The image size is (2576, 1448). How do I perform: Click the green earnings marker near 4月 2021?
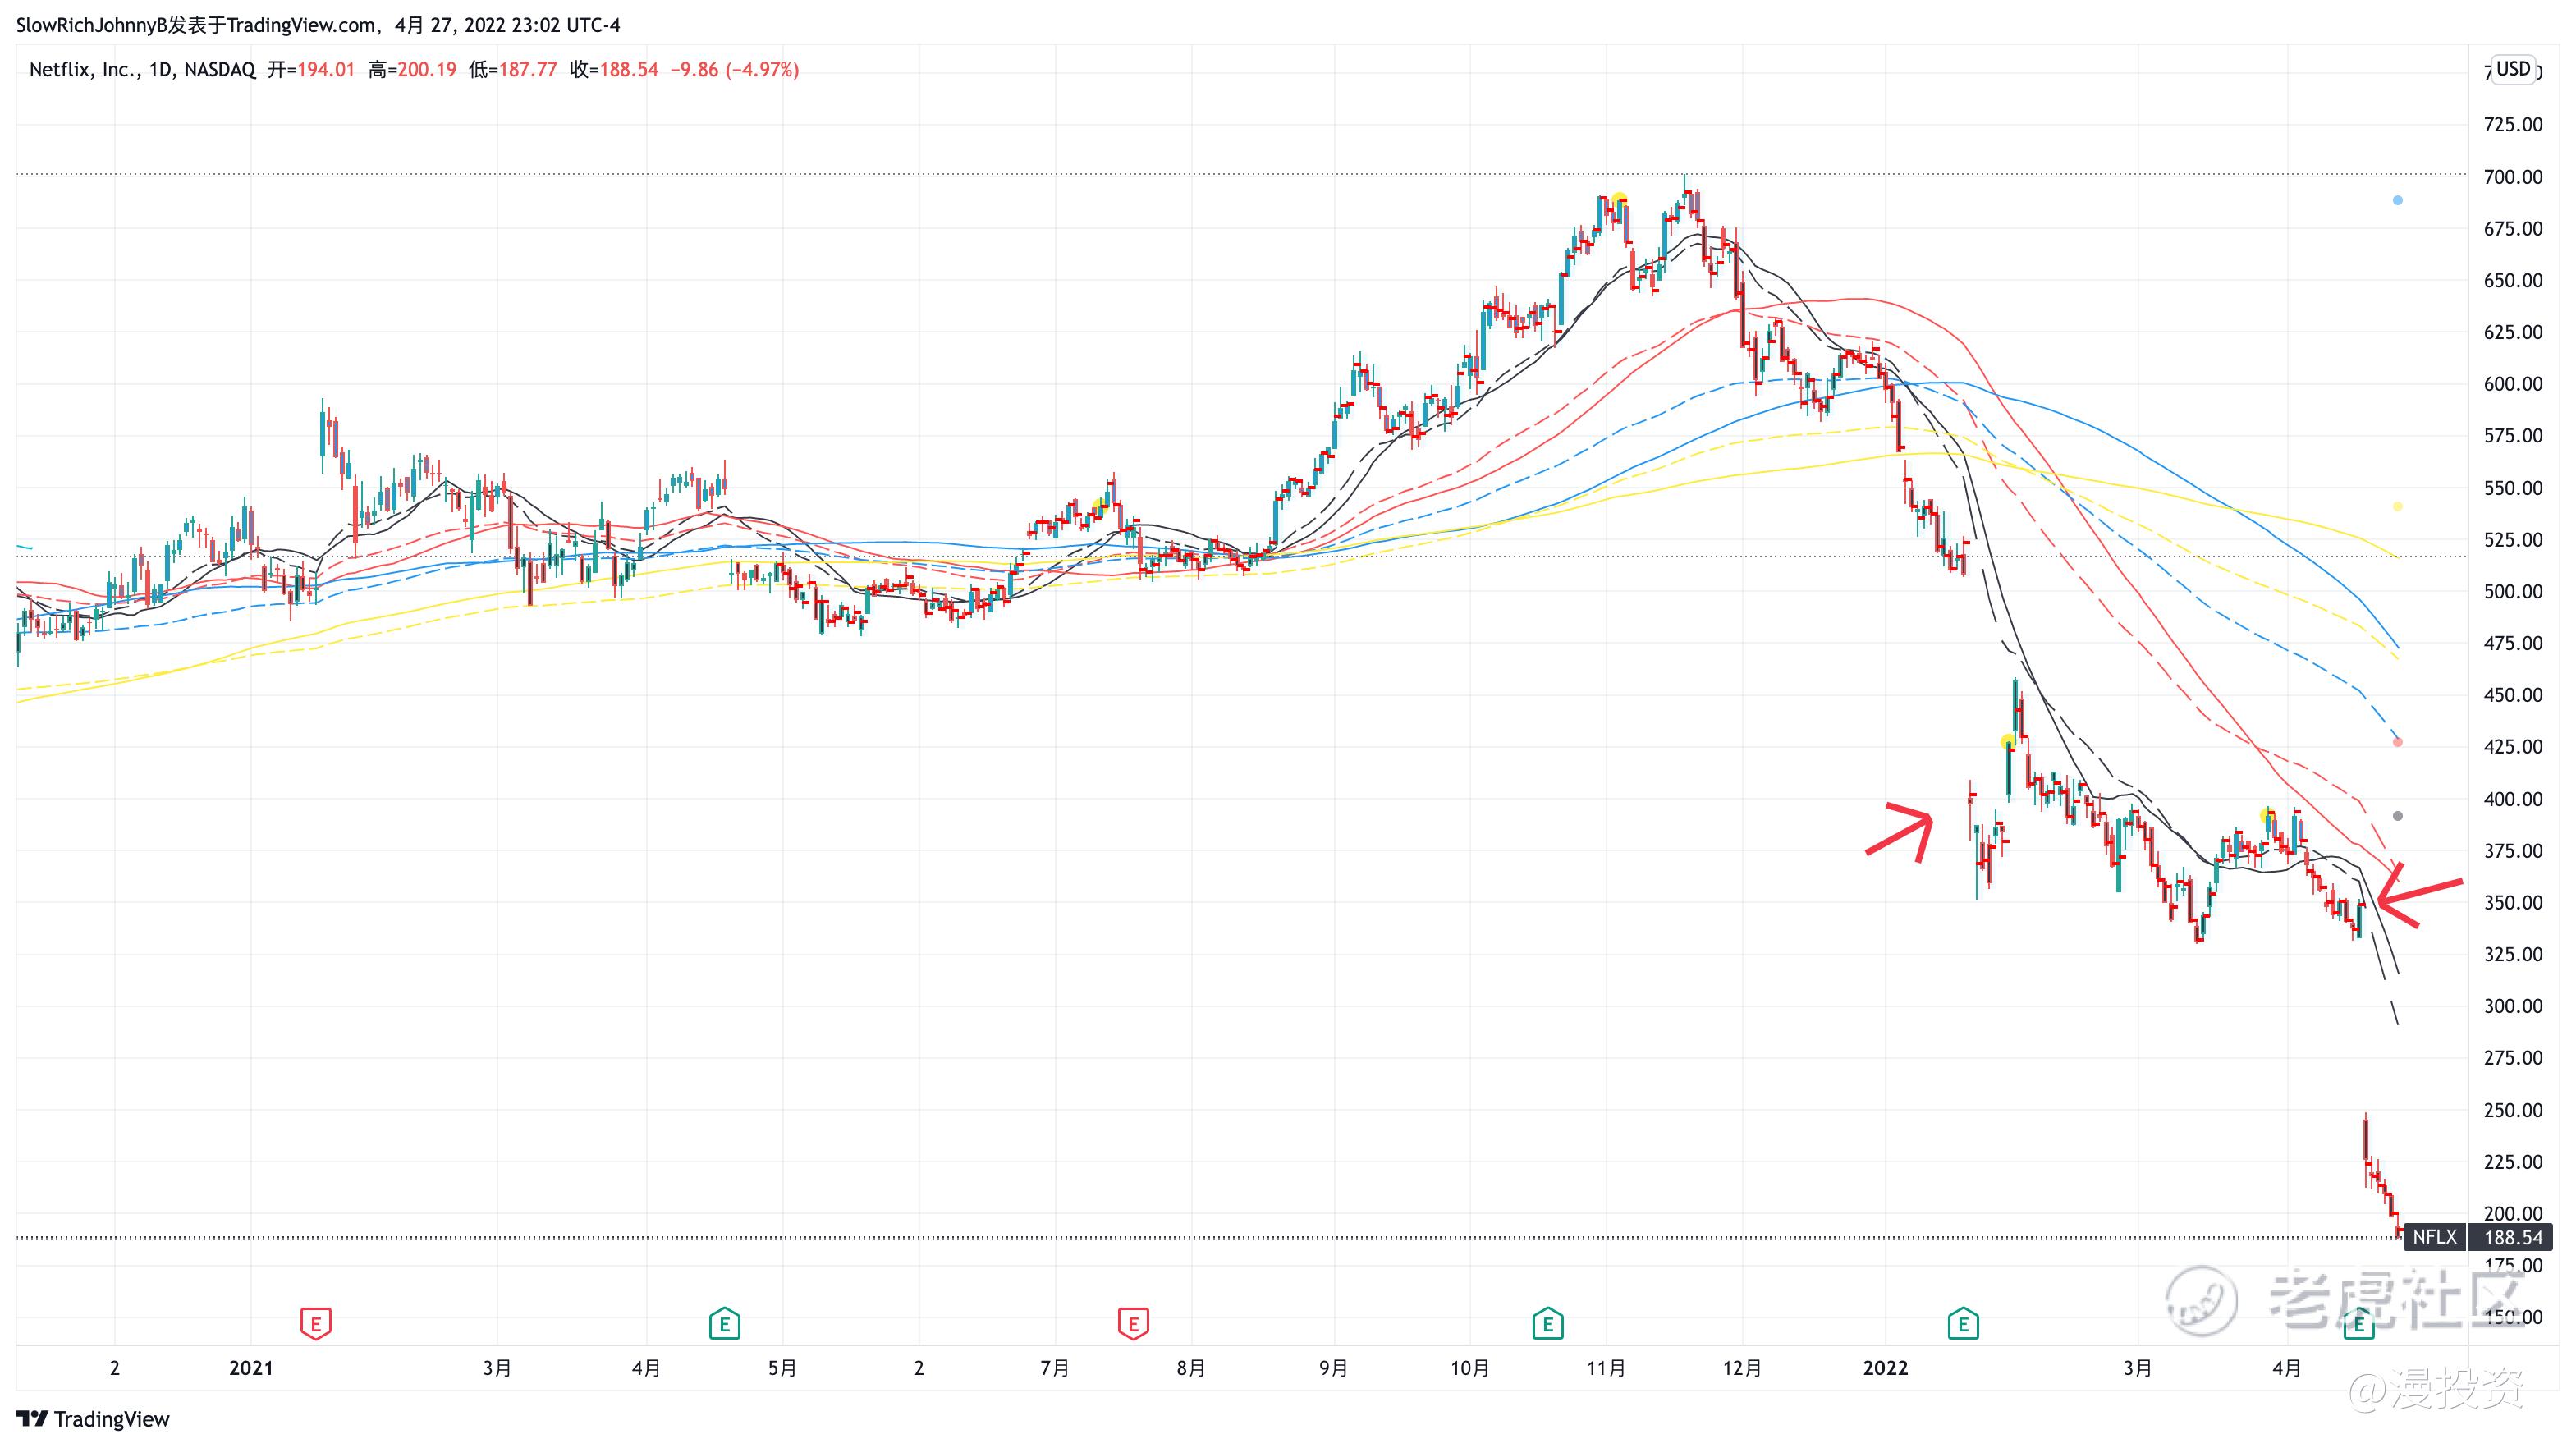pyautogui.click(x=724, y=1324)
